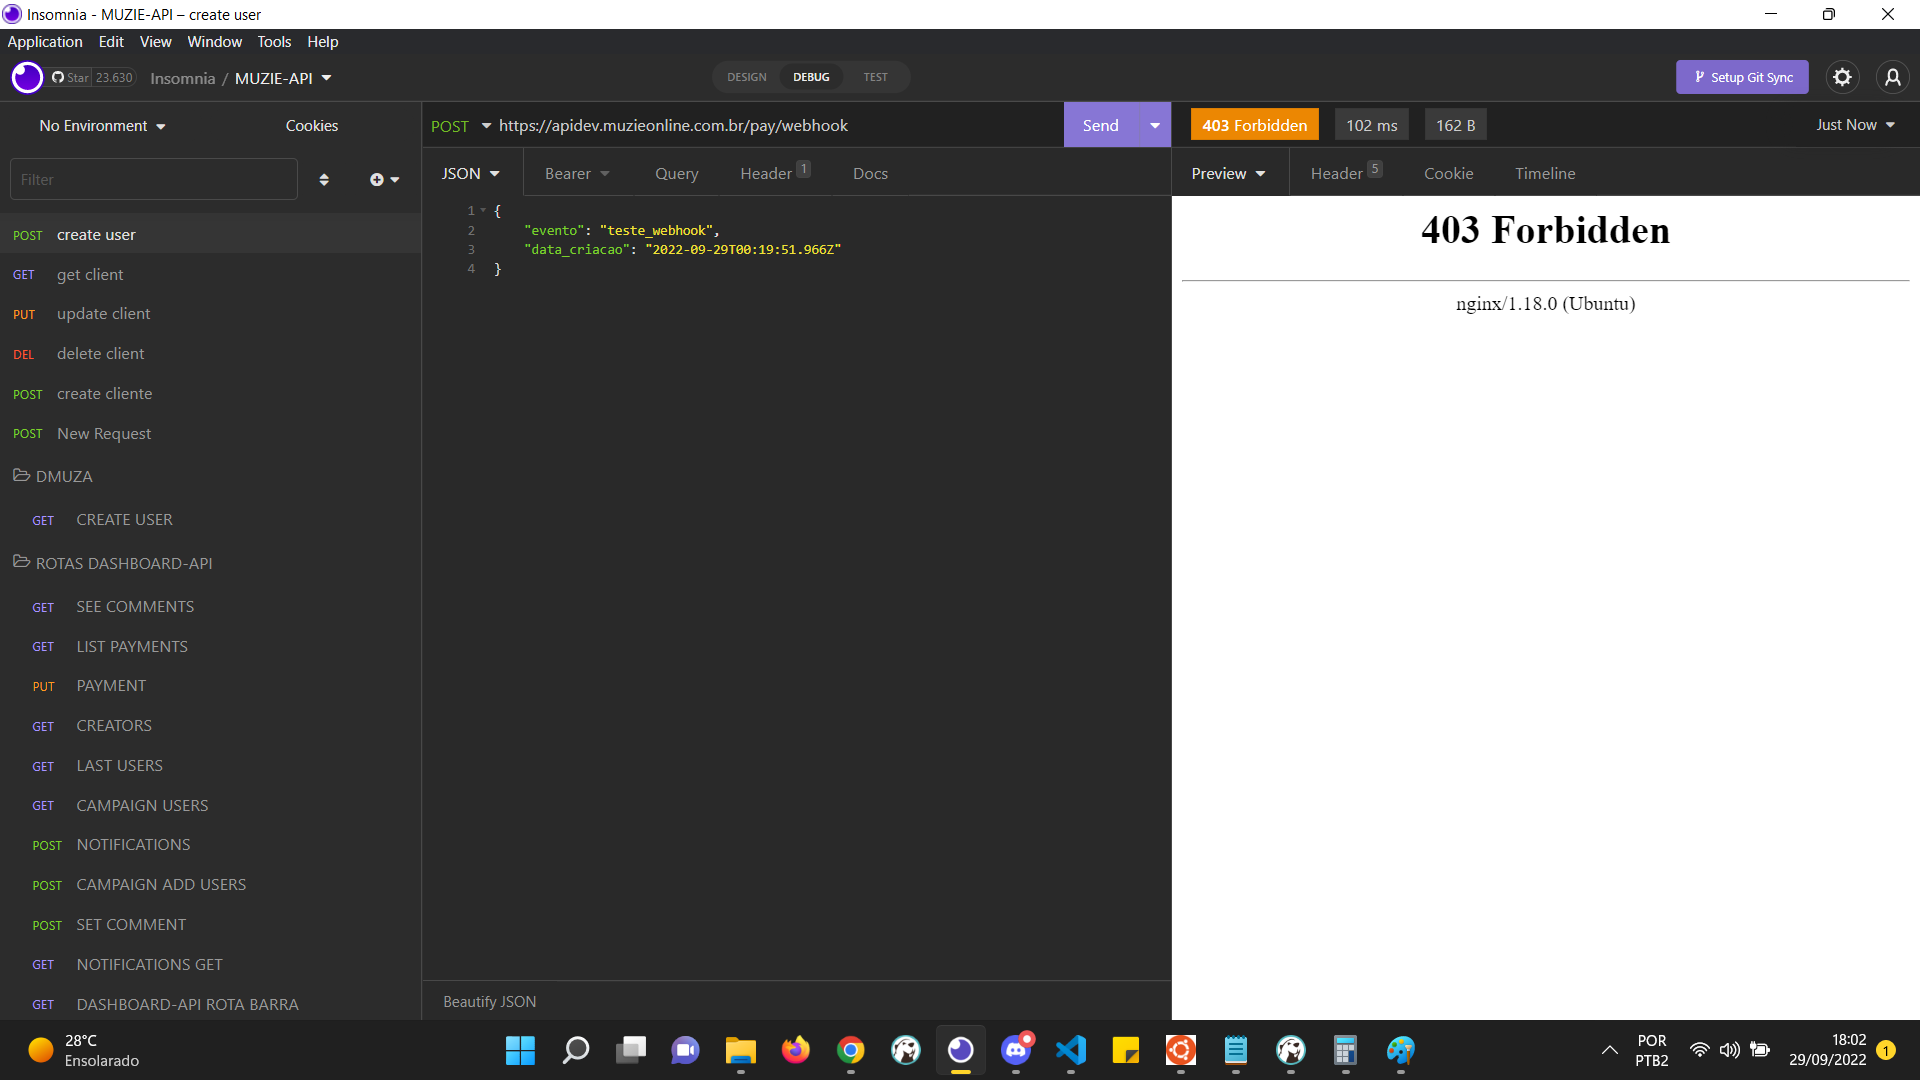Switch to the Timeline response tab
This screenshot has height=1080, width=1920.
click(x=1544, y=173)
